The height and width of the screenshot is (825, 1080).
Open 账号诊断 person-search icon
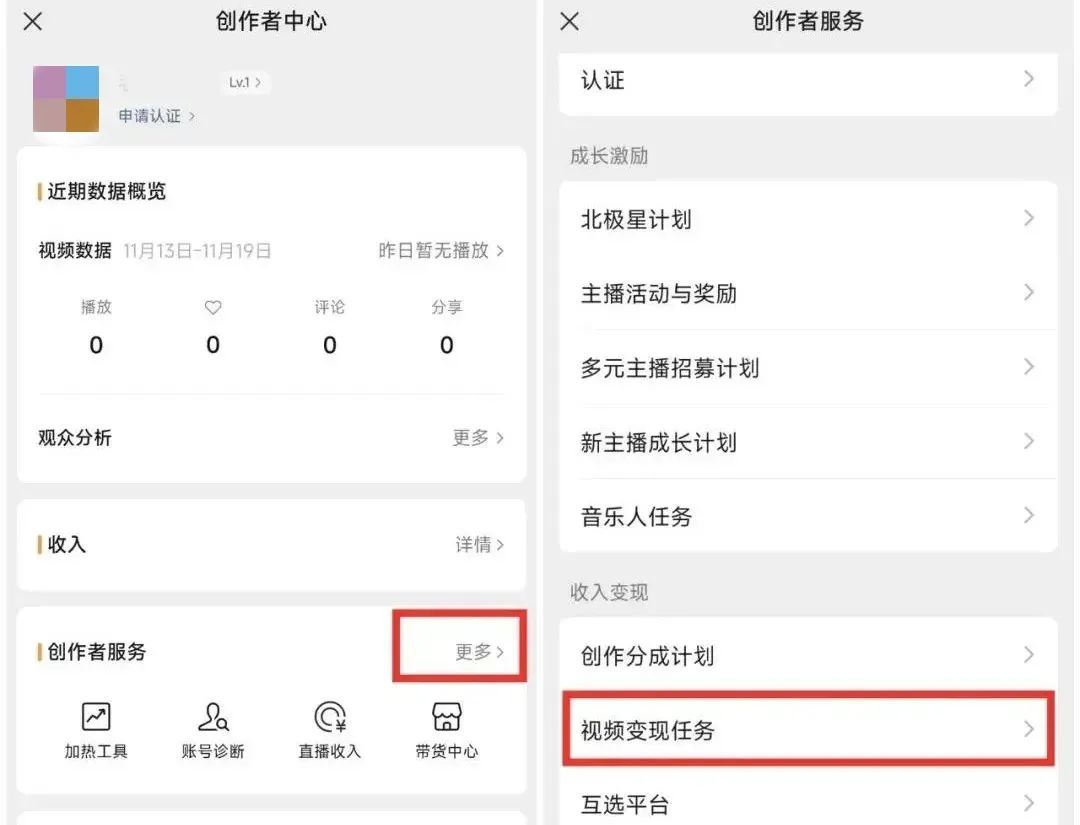[212, 717]
